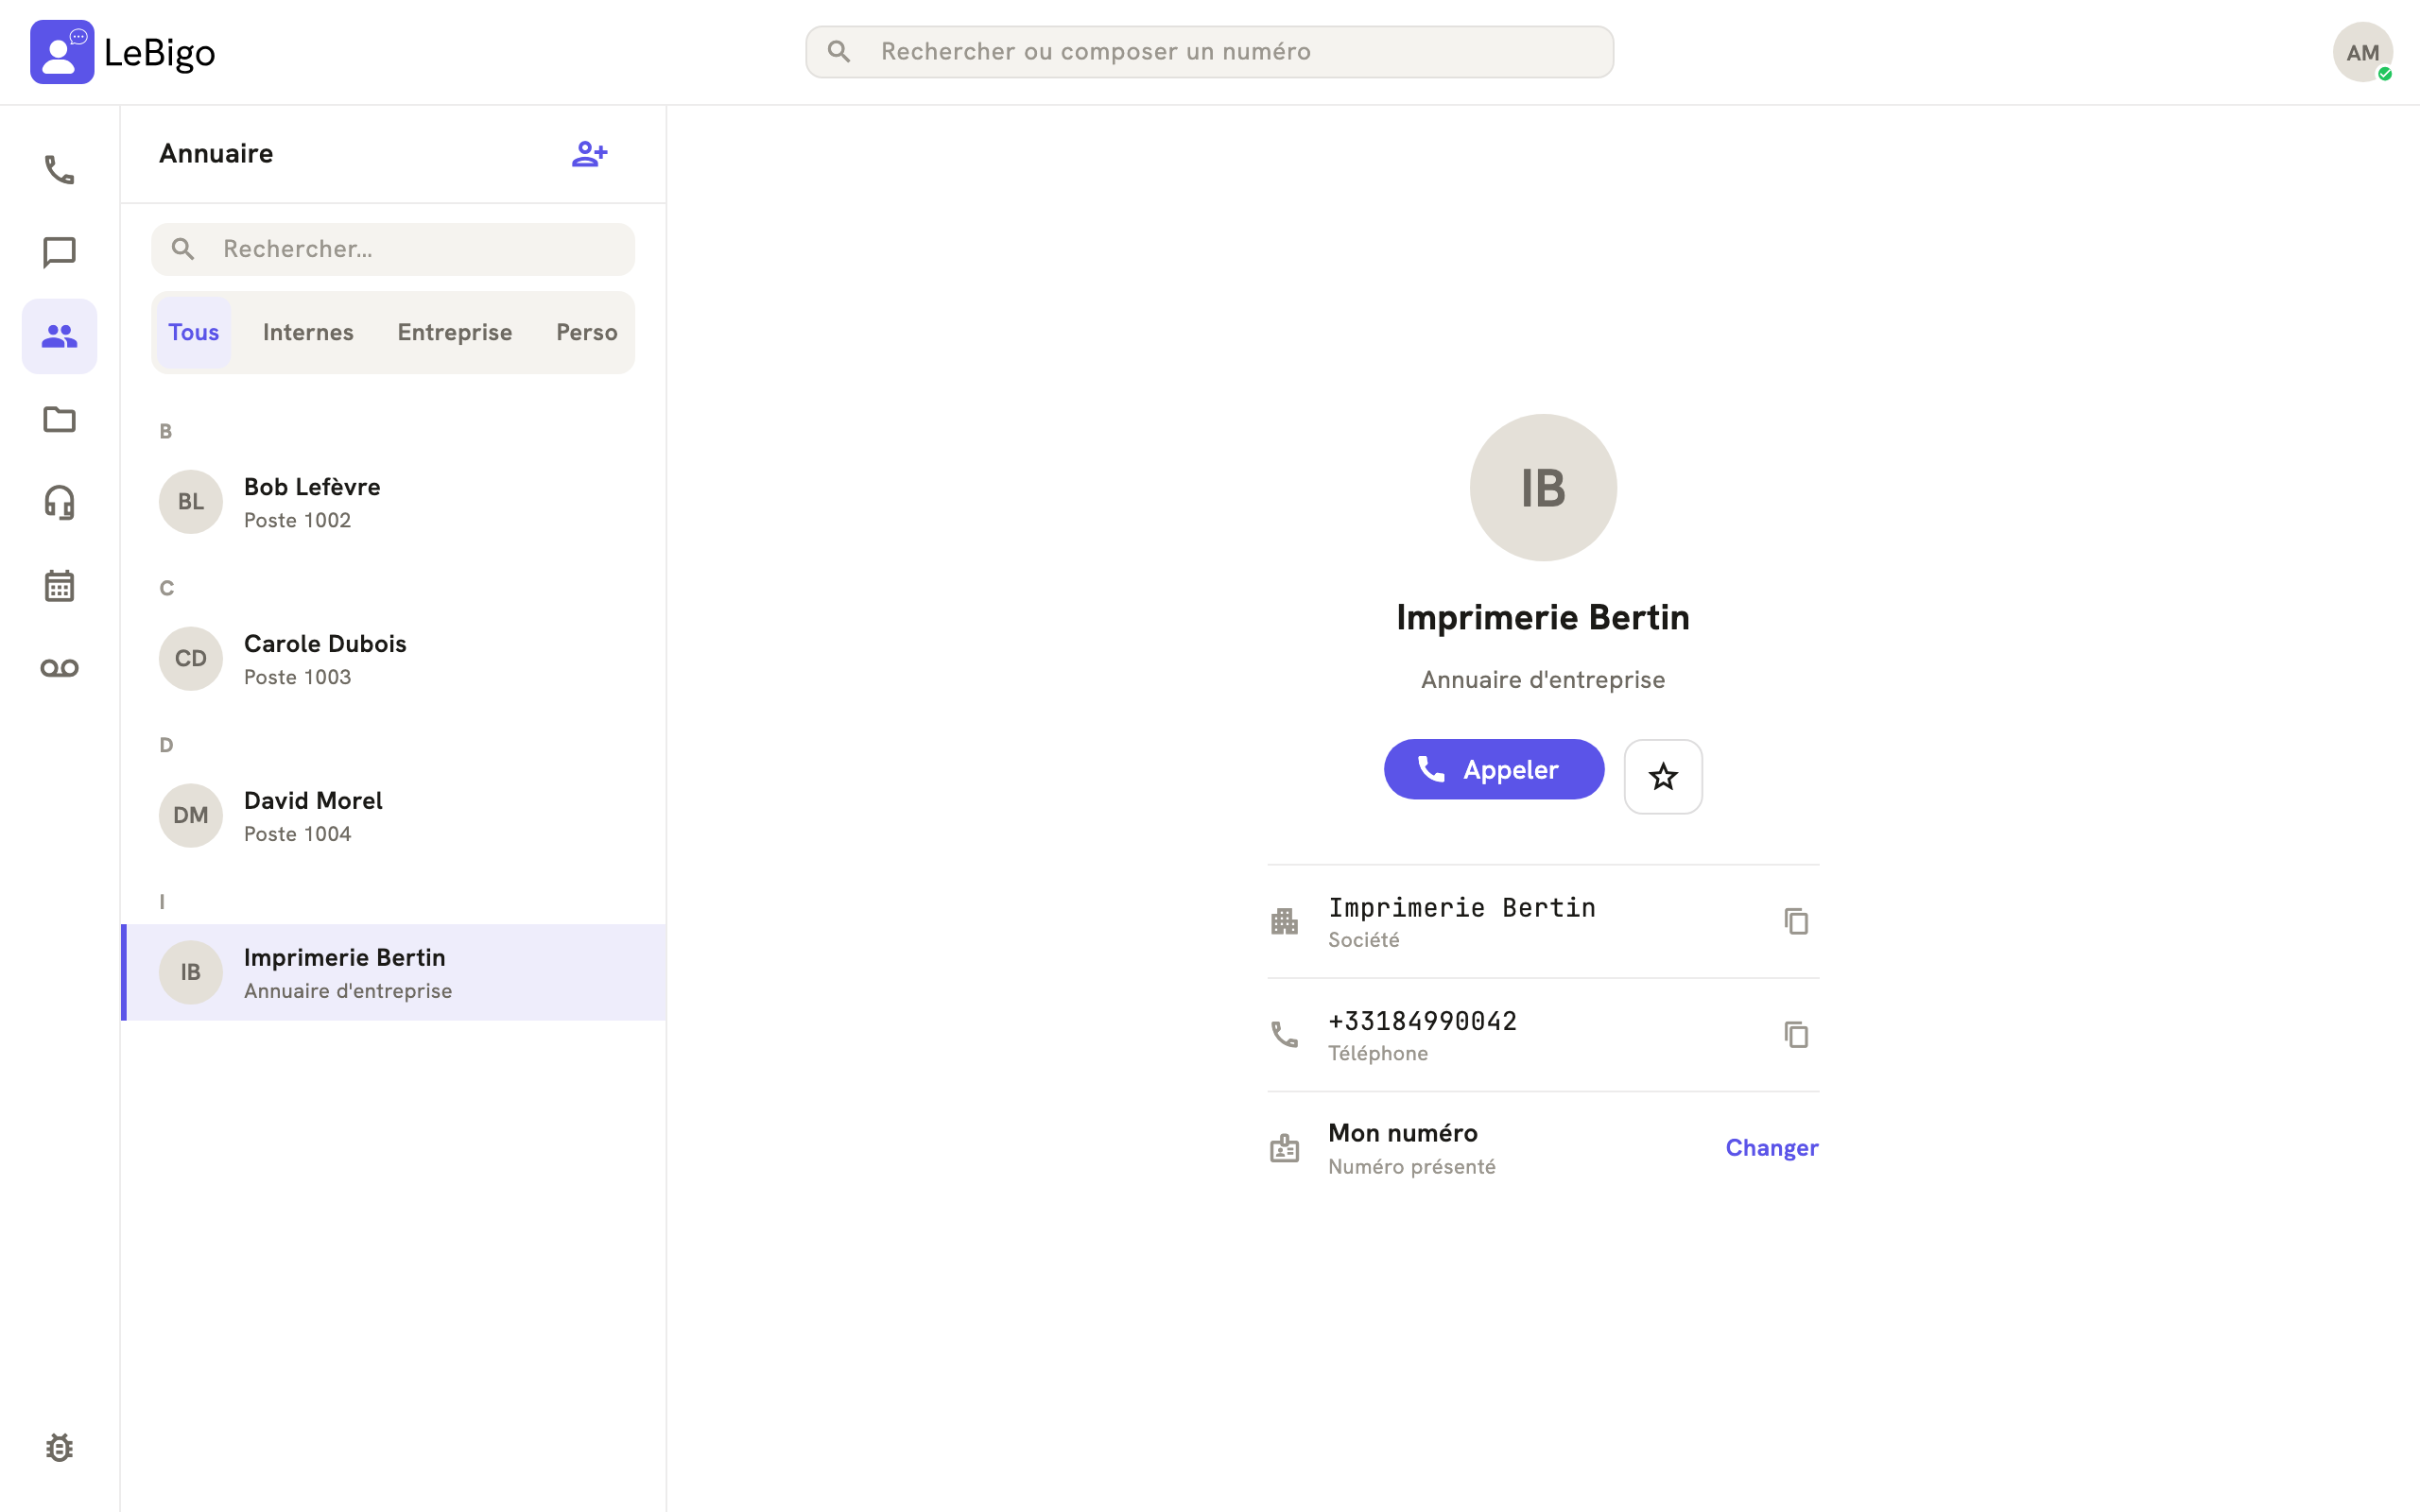2420x1512 pixels.
Task: Select contact Carole Dubois
Action: pos(393,659)
